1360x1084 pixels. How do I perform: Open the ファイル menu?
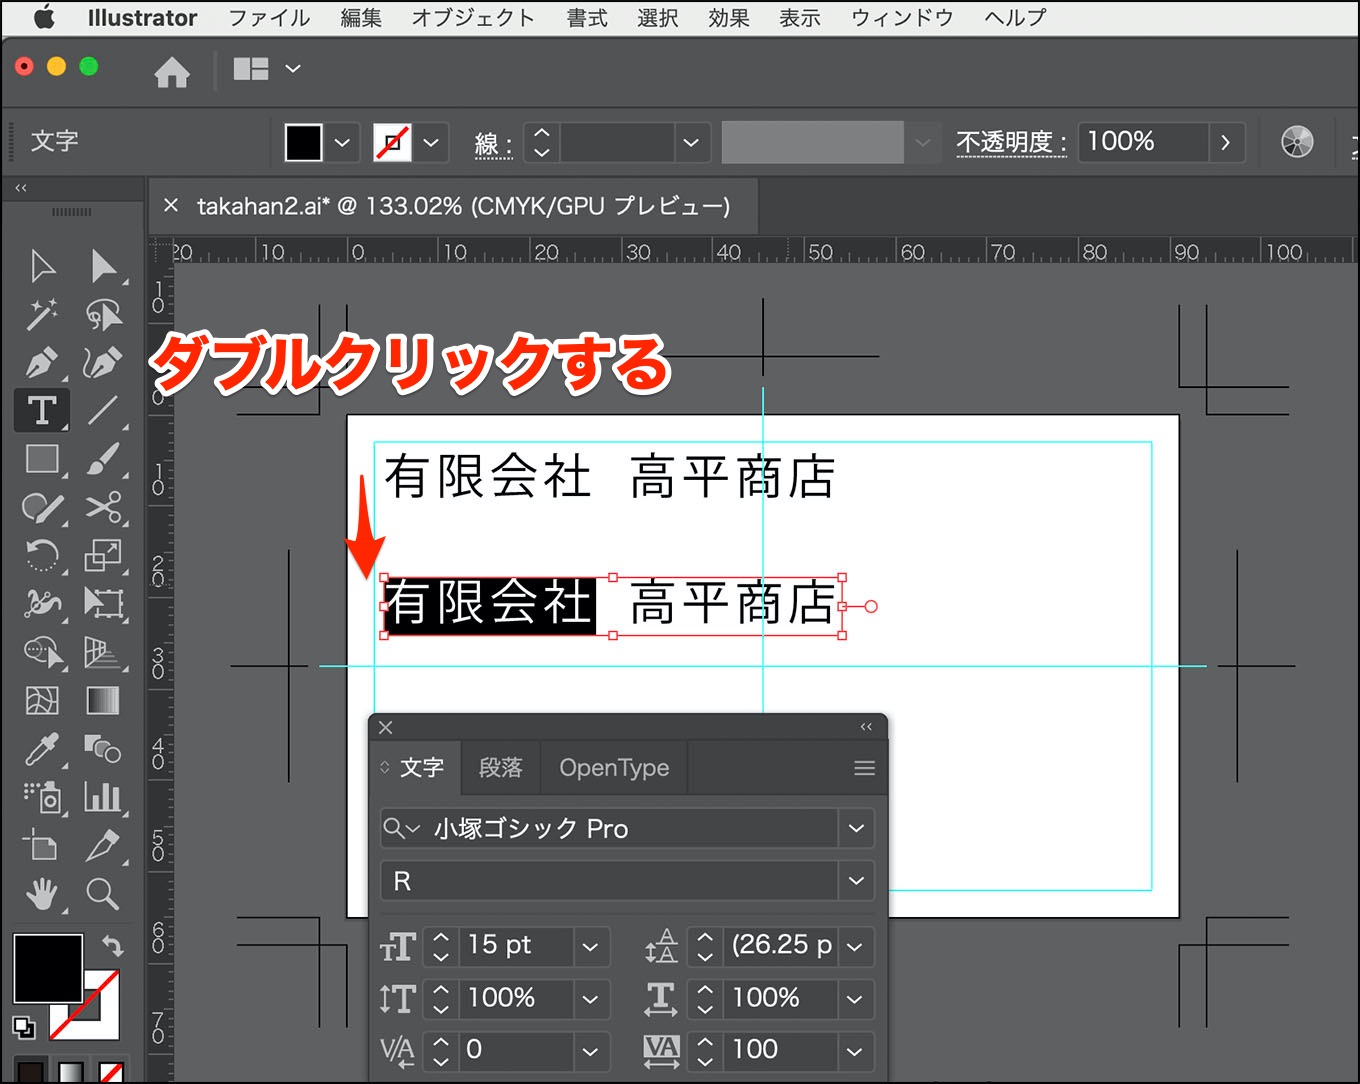[x=269, y=18]
